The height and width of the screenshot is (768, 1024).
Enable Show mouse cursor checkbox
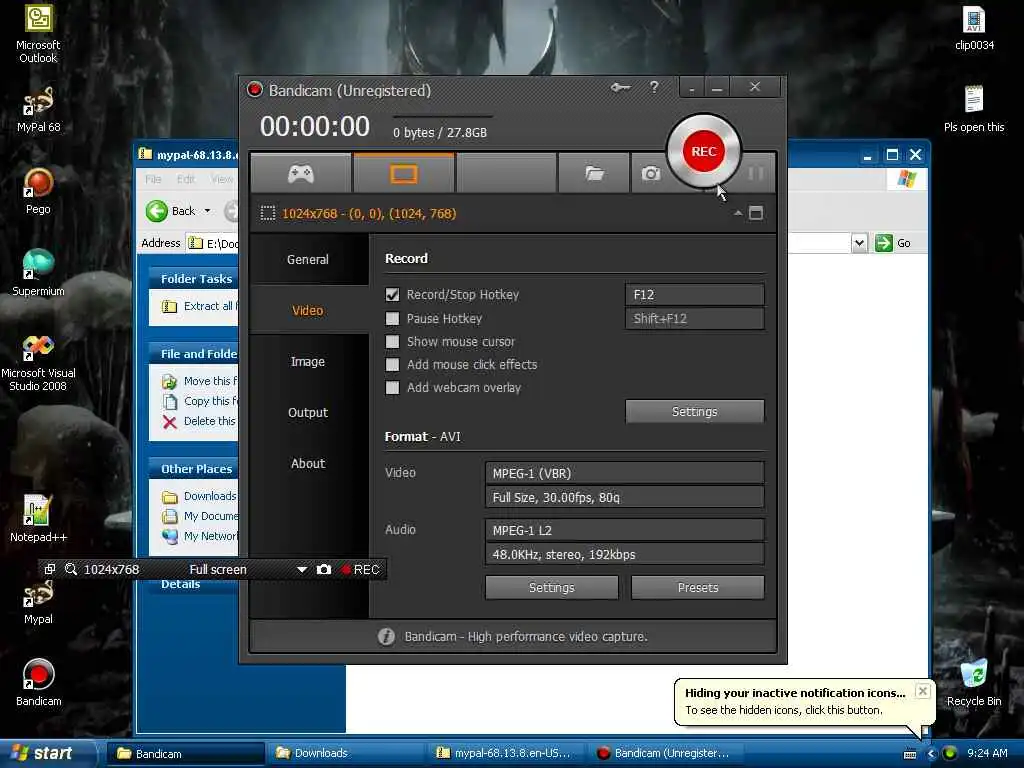pos(392,342)
